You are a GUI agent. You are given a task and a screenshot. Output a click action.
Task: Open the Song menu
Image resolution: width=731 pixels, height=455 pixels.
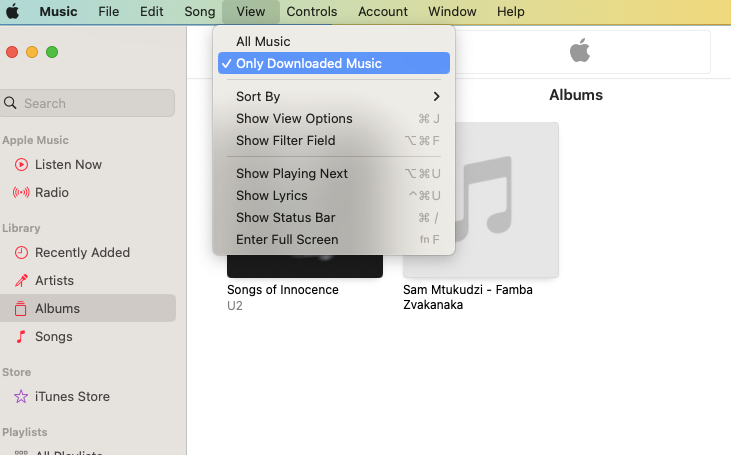point(200,11)
